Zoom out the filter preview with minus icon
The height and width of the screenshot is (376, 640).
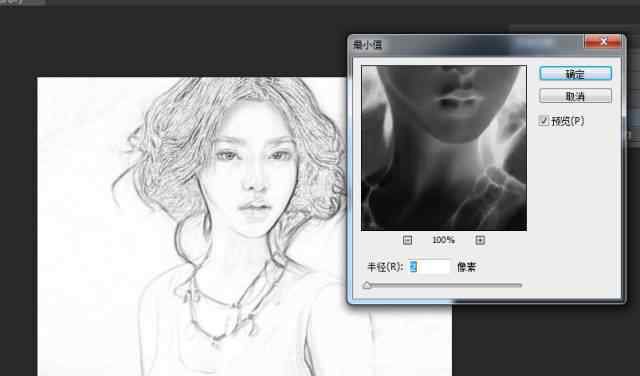point(407,240)
